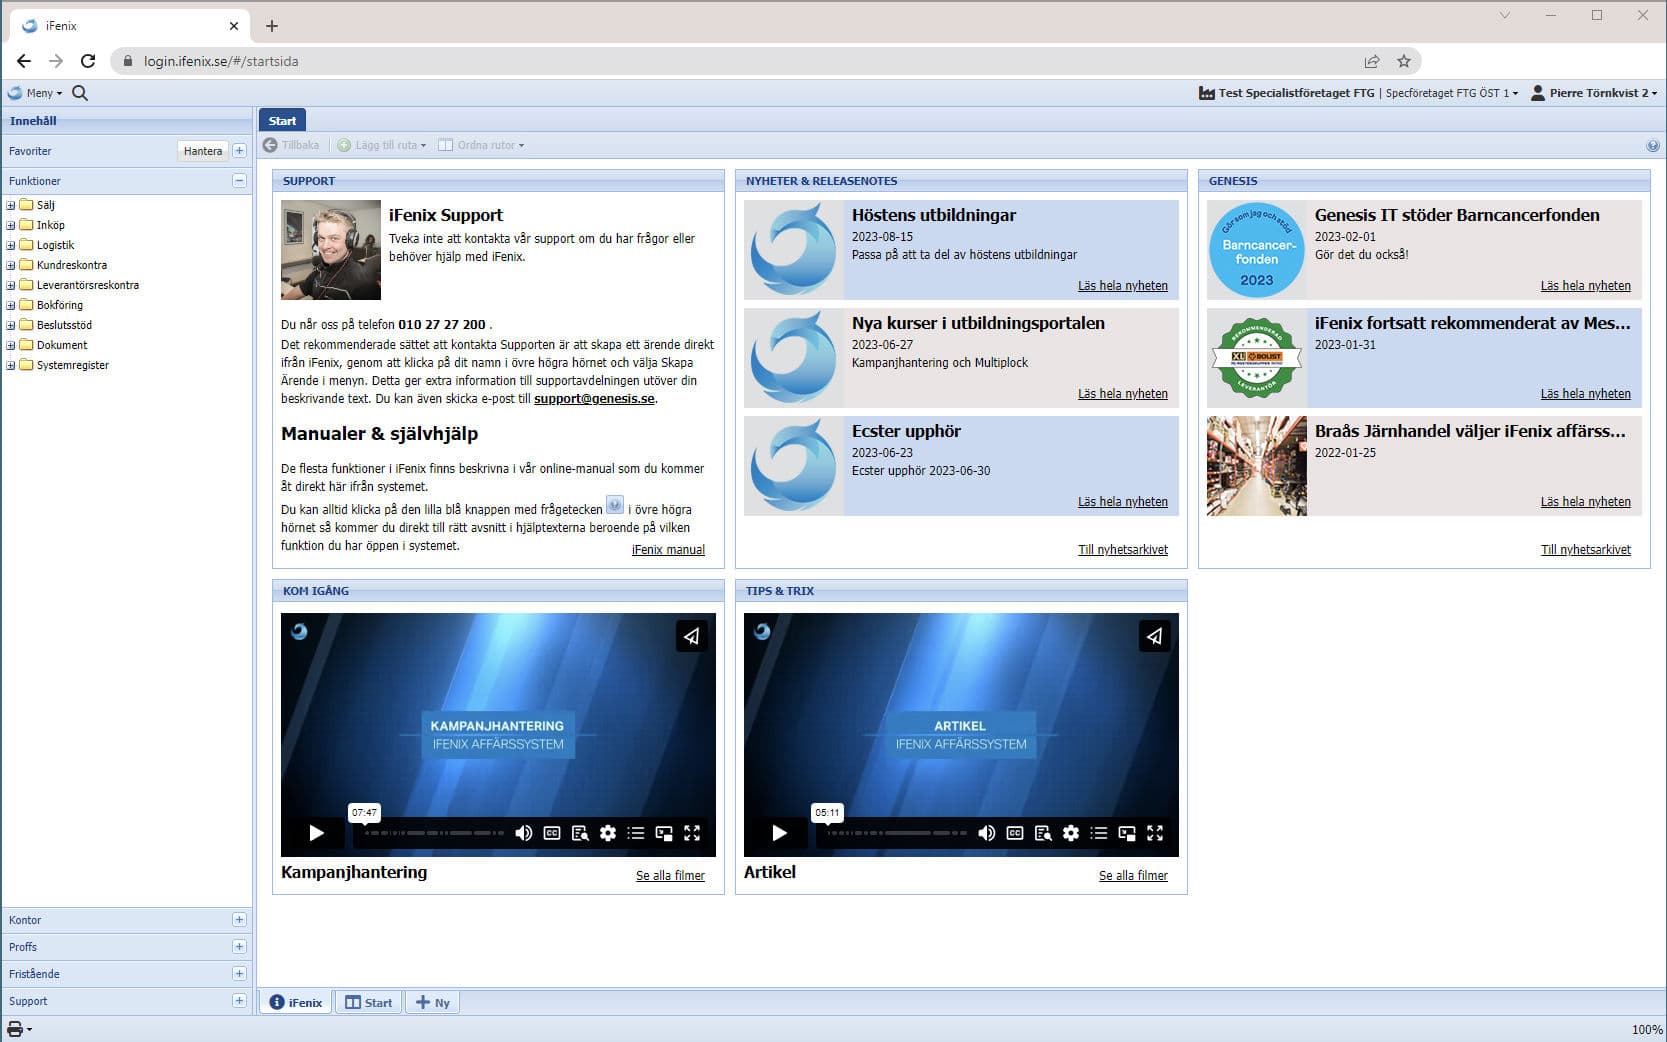This screenshot has height=1042, width=1667.
Task: Click the blue help question mark icon
Action: click(x=1653, y=146)
